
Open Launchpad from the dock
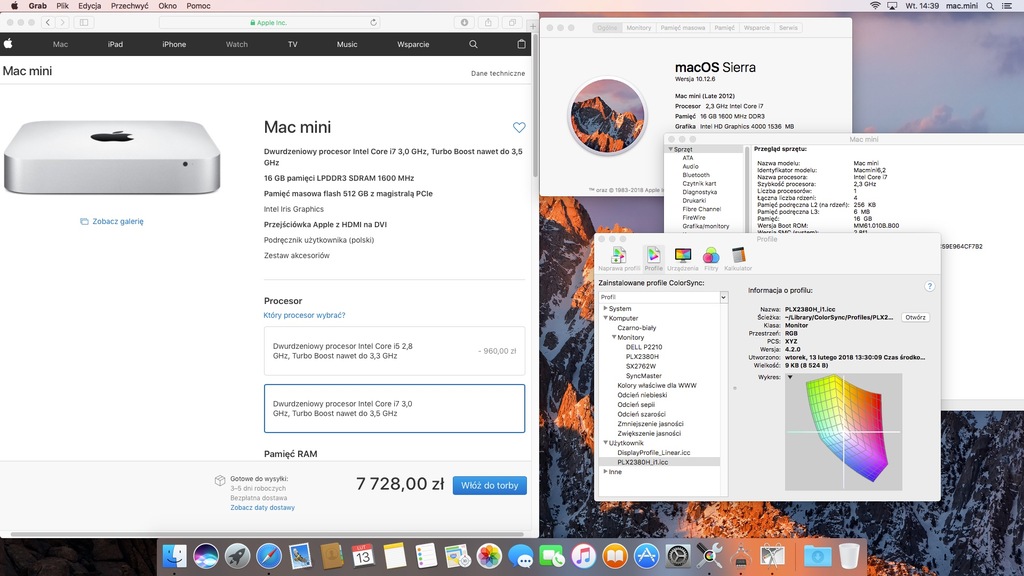pos(237,556)
